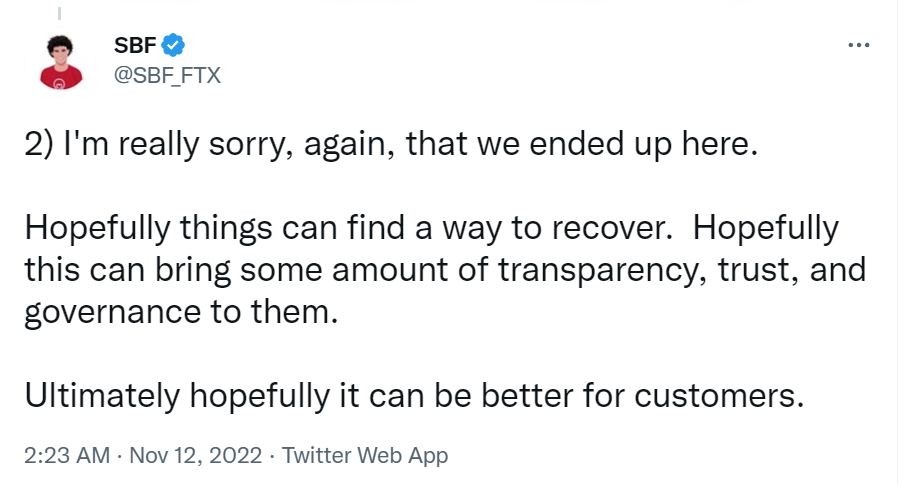The height and width of the screenshot is (484, 899).
Task: Click the "governance to them." line
Action: 175,311
